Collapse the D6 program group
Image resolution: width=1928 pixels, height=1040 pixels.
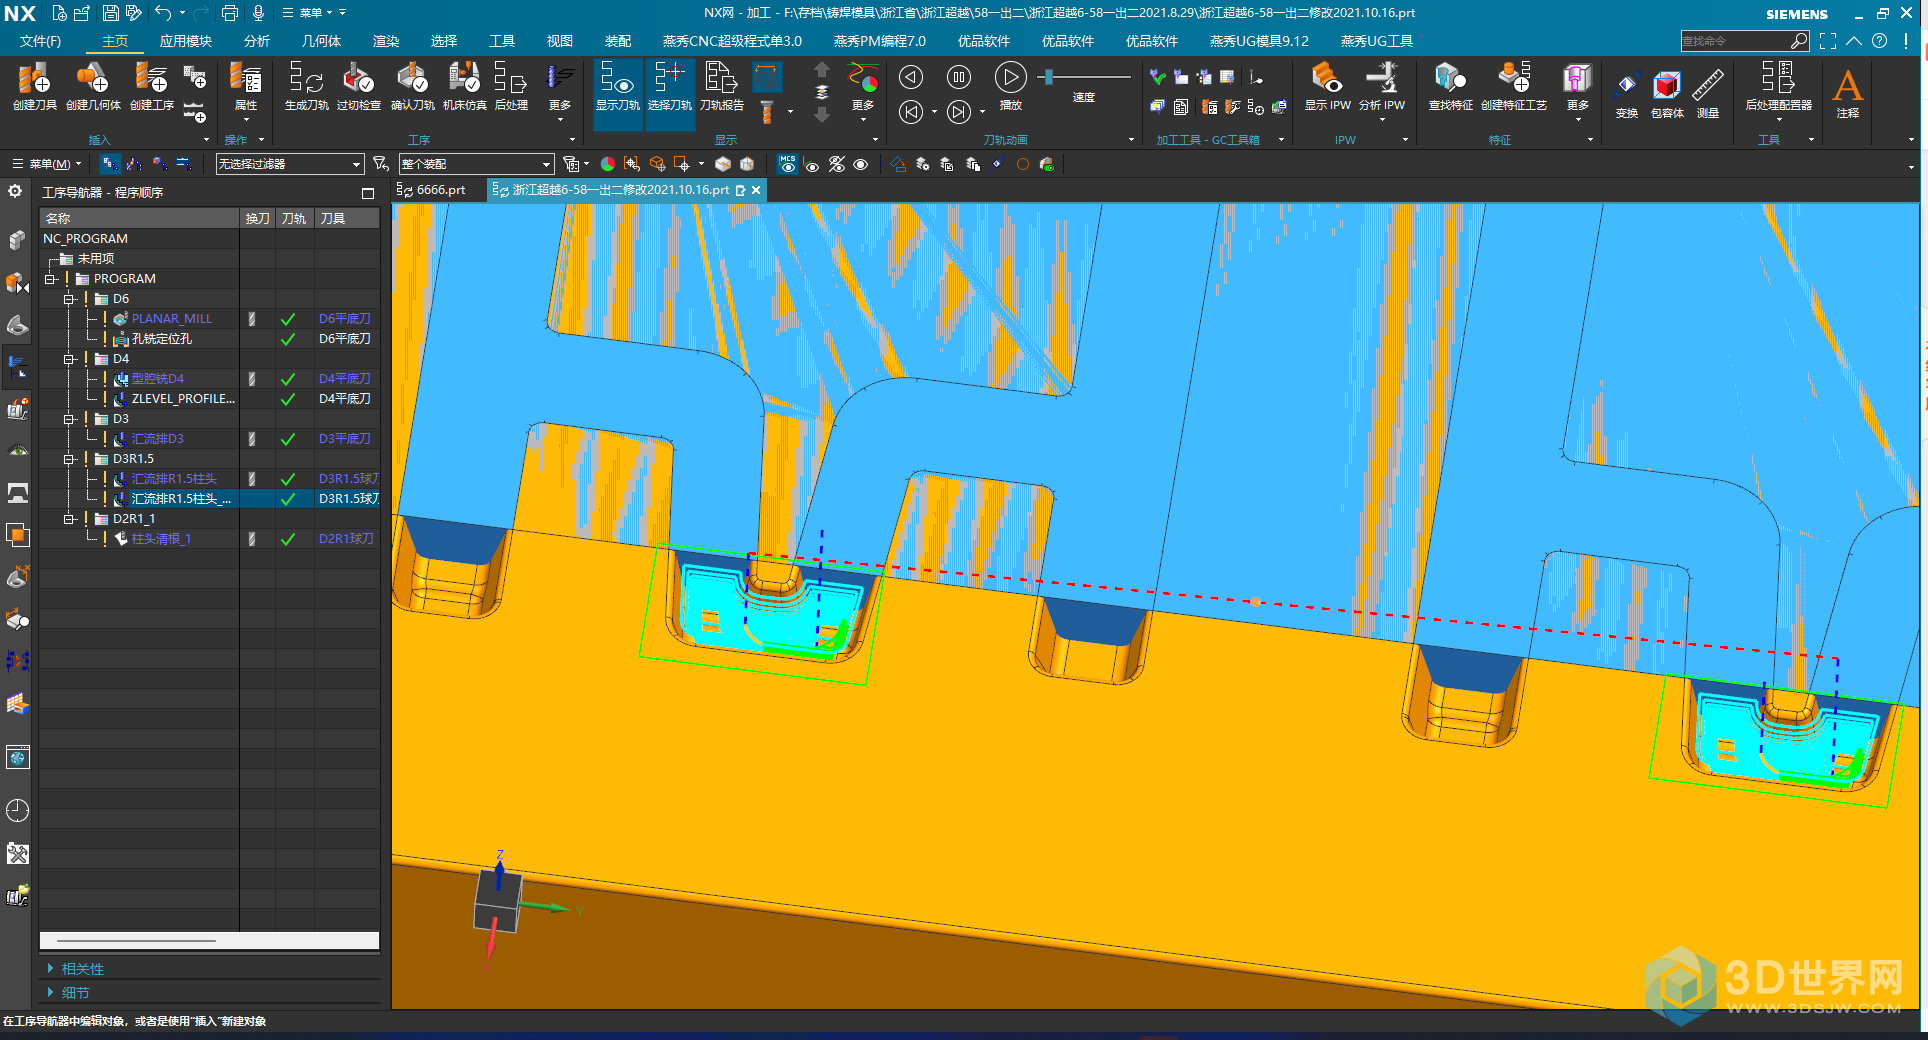pyautogui.click(x=69, y=299)
